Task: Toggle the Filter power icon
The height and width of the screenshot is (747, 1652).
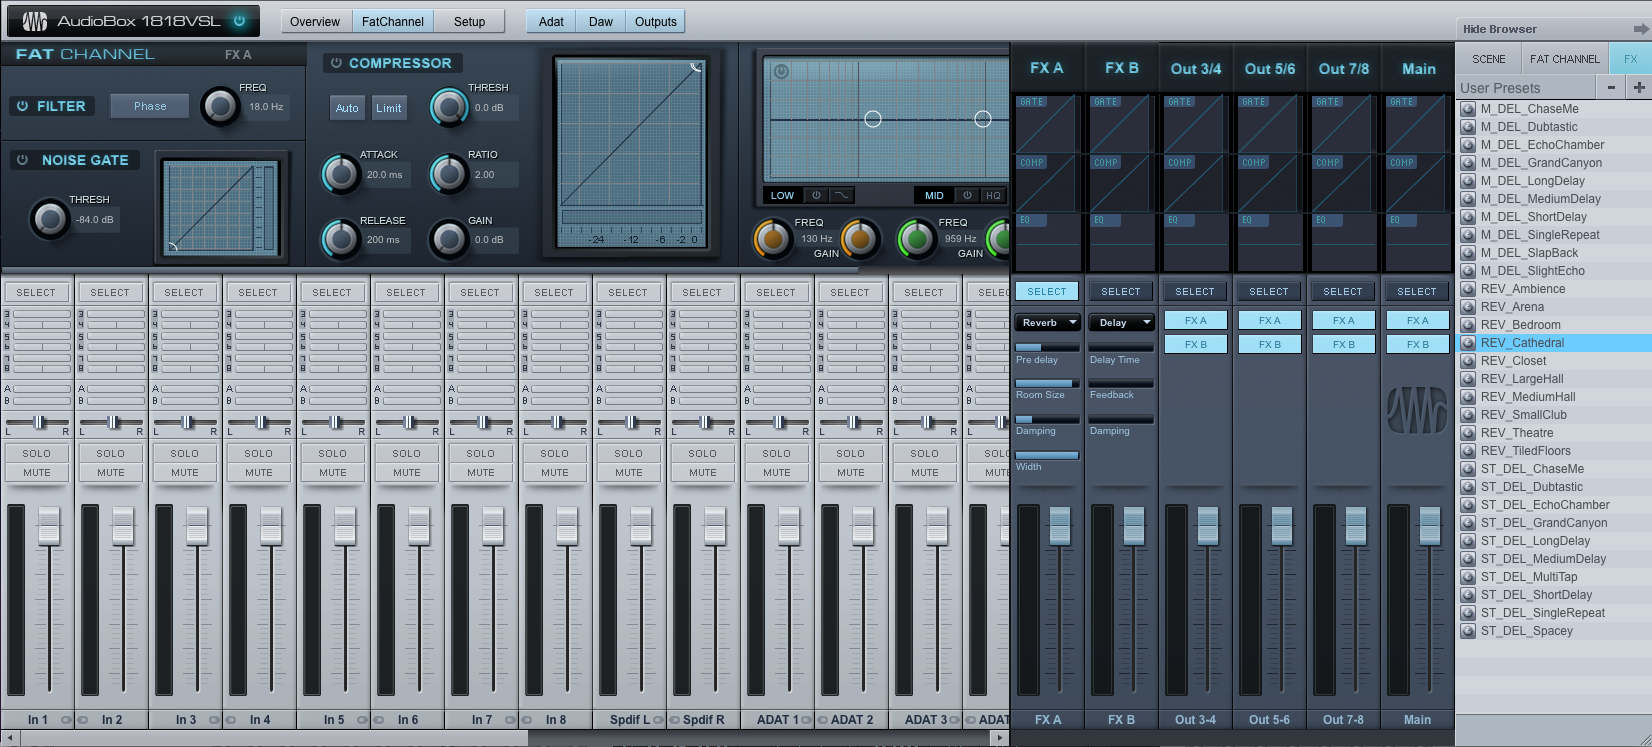Action: [22, 106]
